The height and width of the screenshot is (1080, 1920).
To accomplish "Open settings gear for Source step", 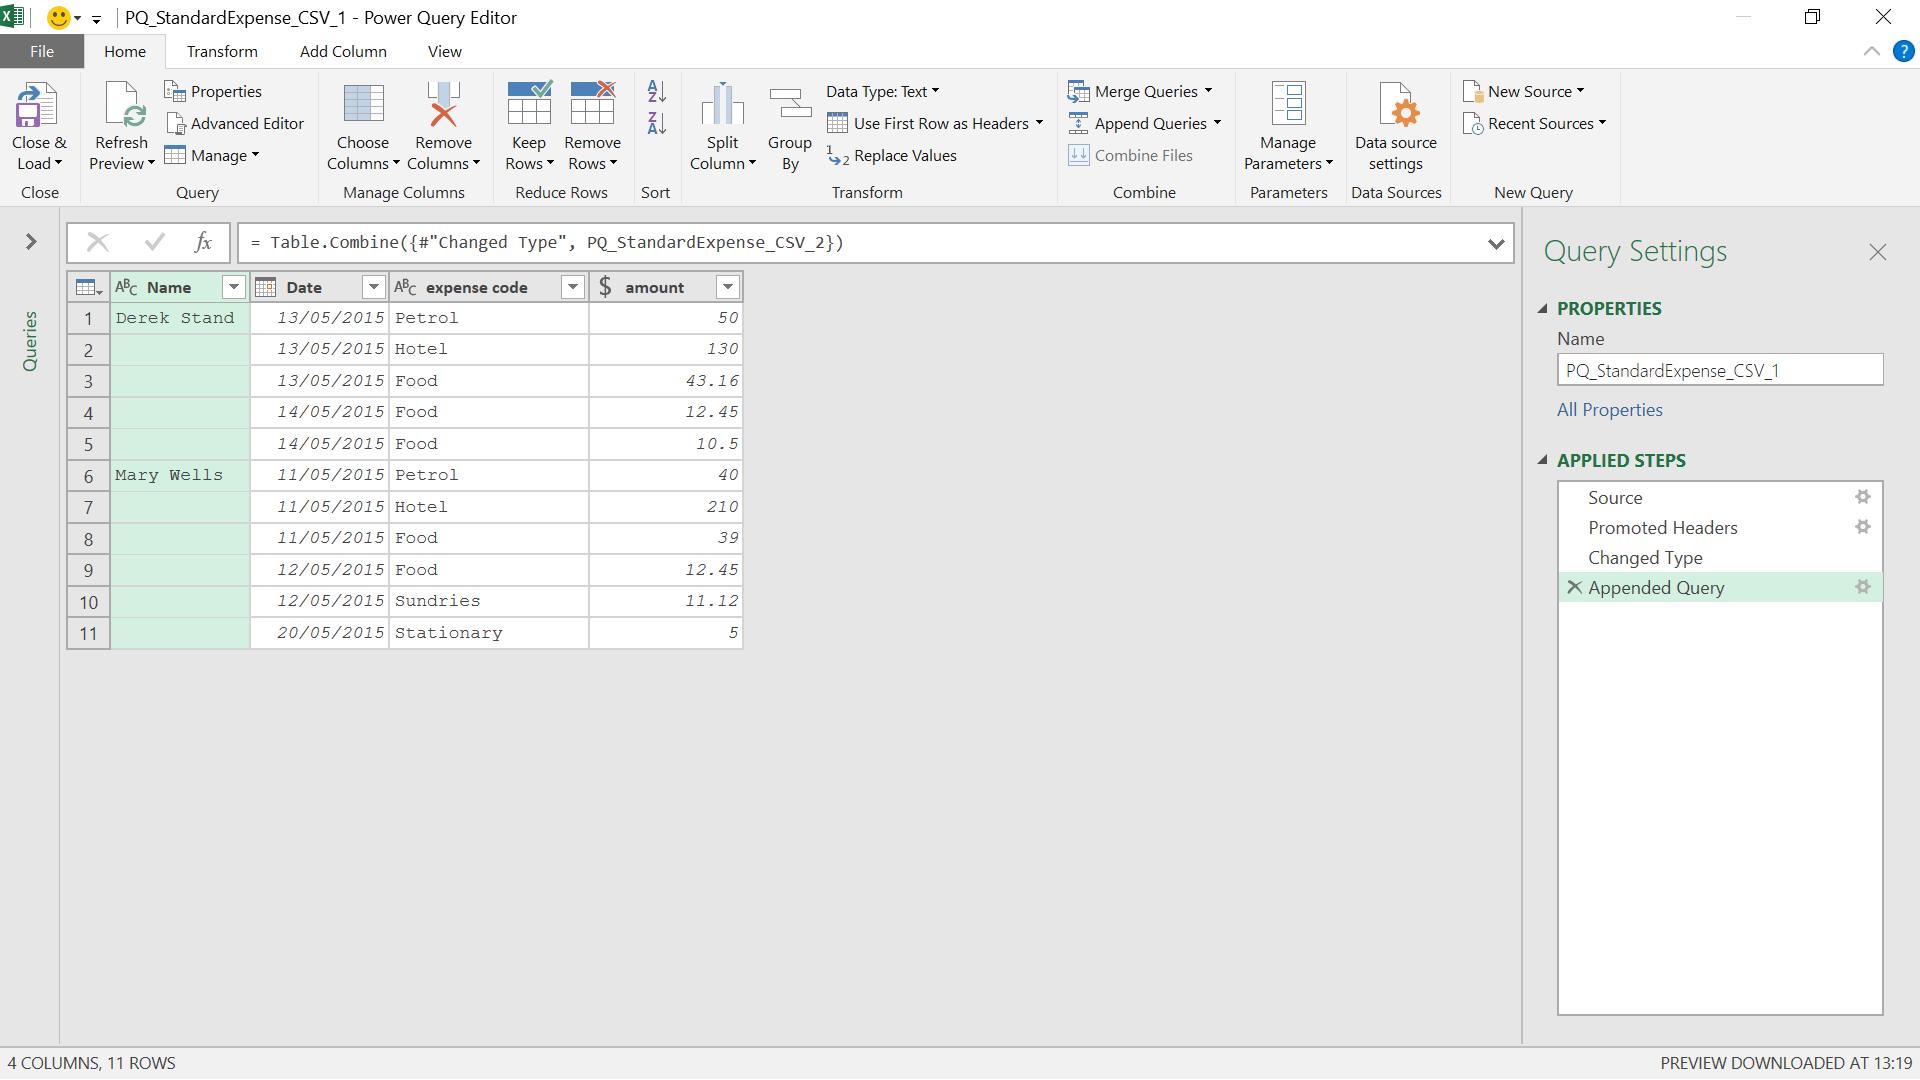I will 1862,497.
